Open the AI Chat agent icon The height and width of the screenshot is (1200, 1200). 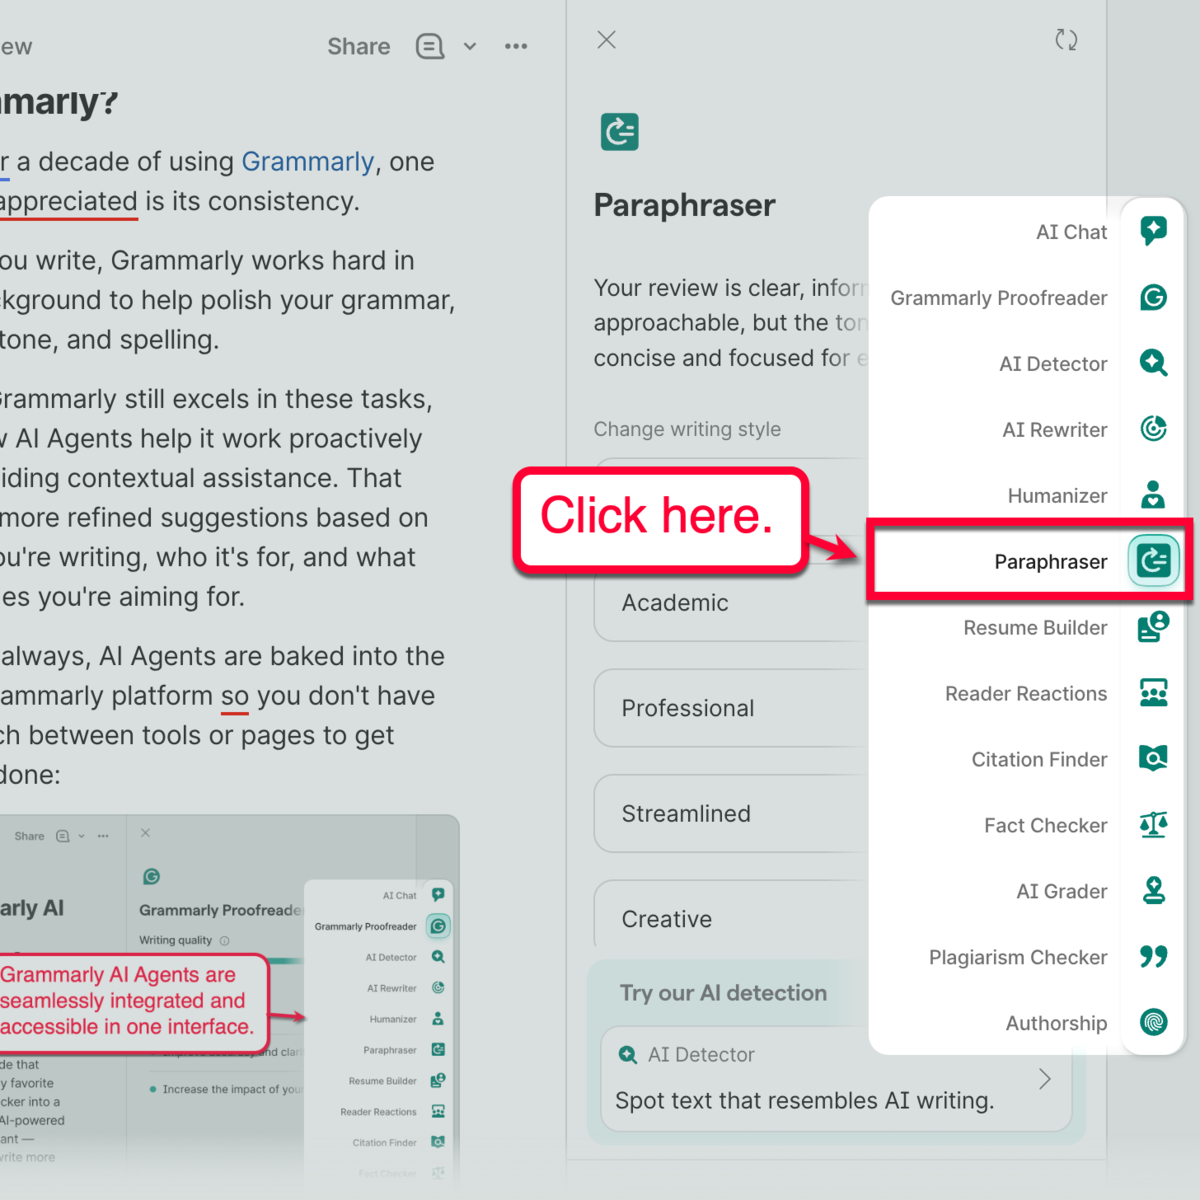tap(1153, 231)
